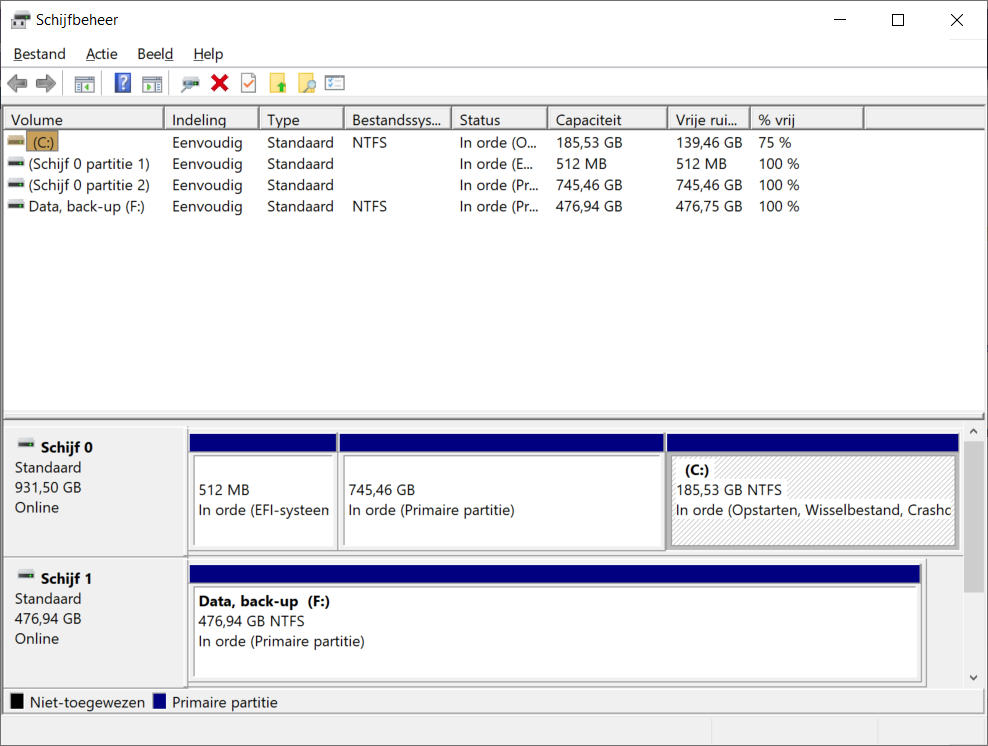Image resolution: width=988 pixels, height=746 pixels.
Task: Click the folder with magnifier icon
Action: click(x=306, y=84)
